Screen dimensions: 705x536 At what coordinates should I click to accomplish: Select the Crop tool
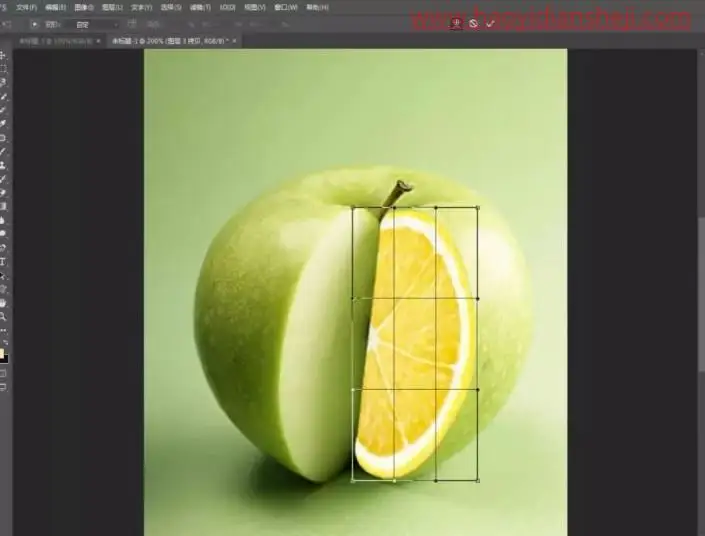pos(3,110)
